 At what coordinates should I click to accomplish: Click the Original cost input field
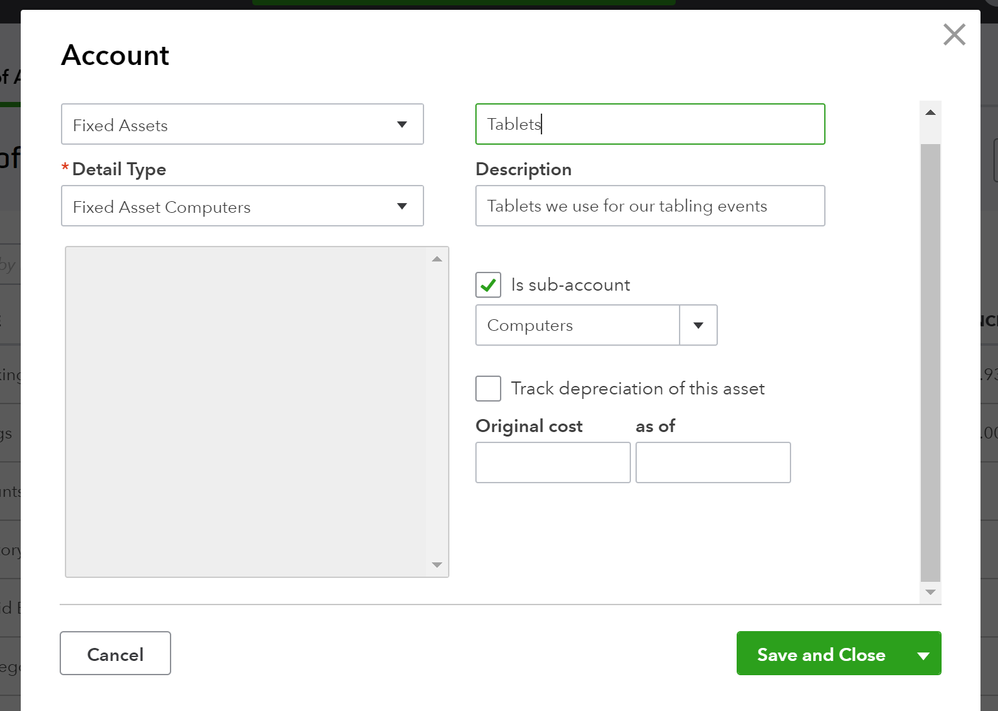(x=552, y=463)
